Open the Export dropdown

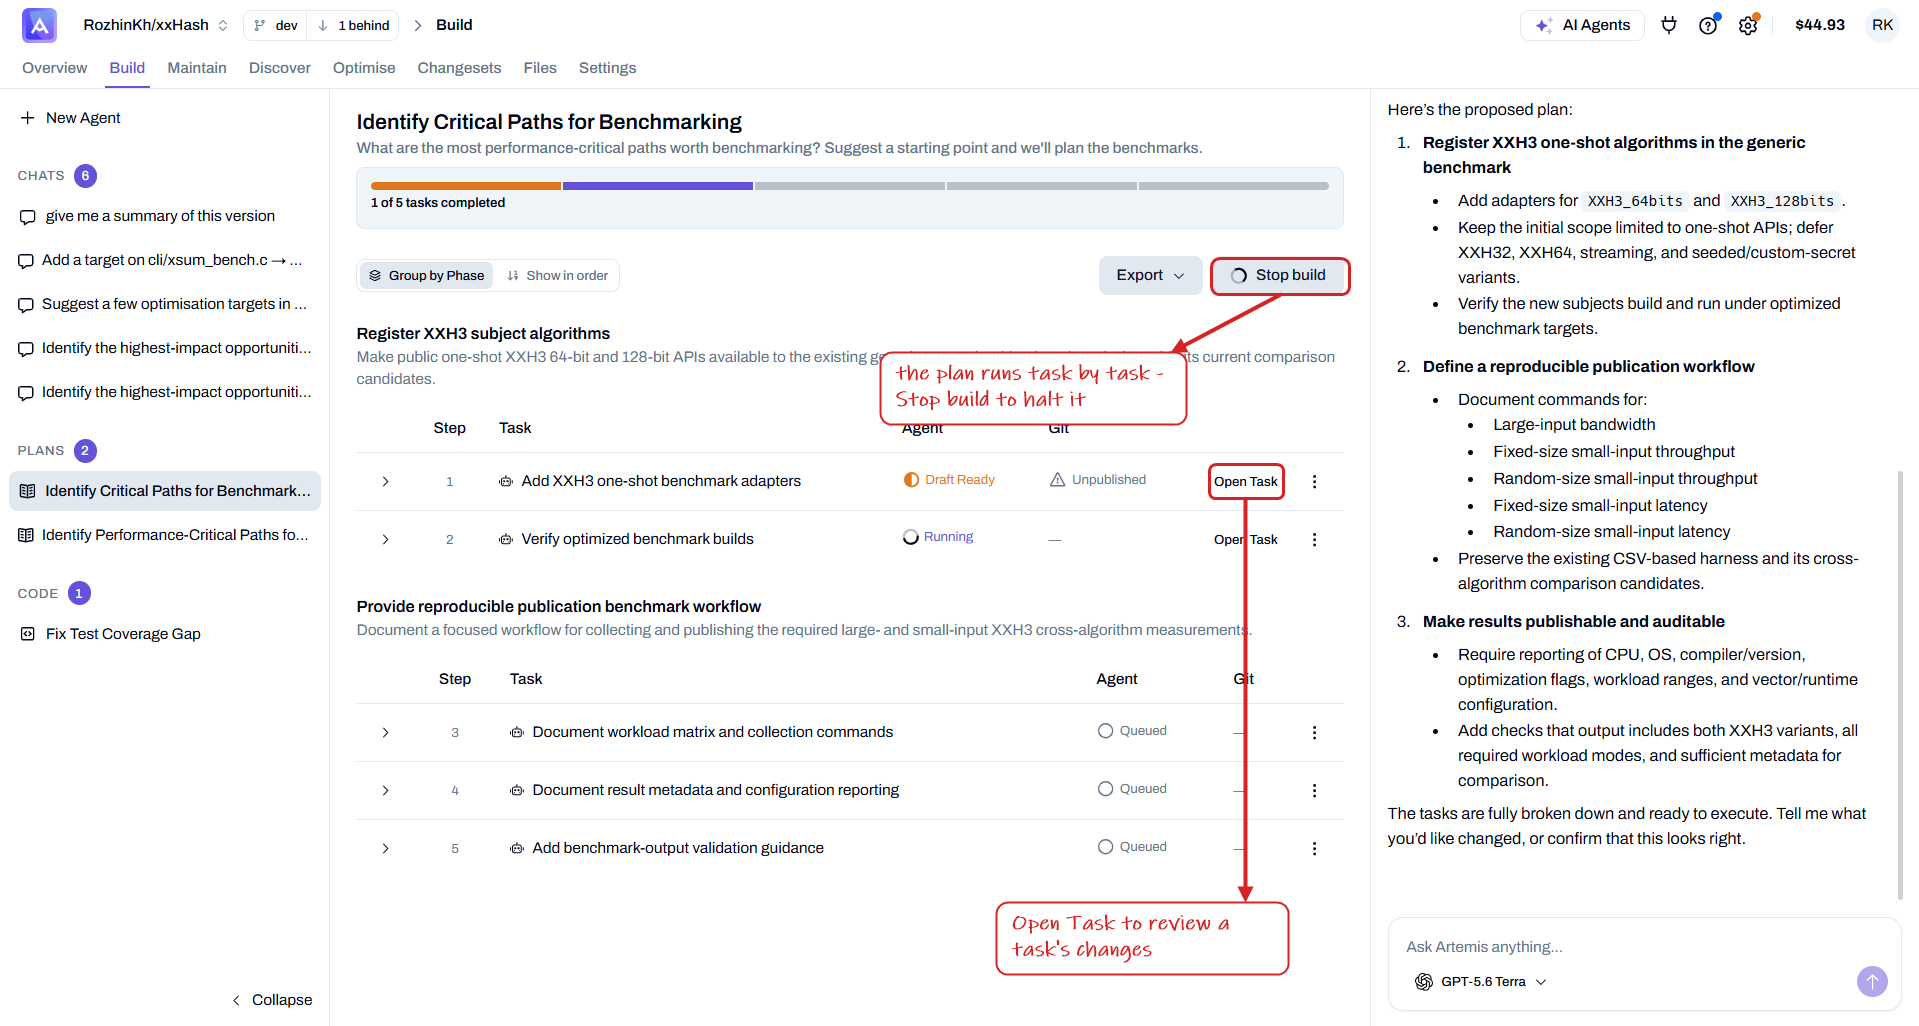tap(1150, 276)
